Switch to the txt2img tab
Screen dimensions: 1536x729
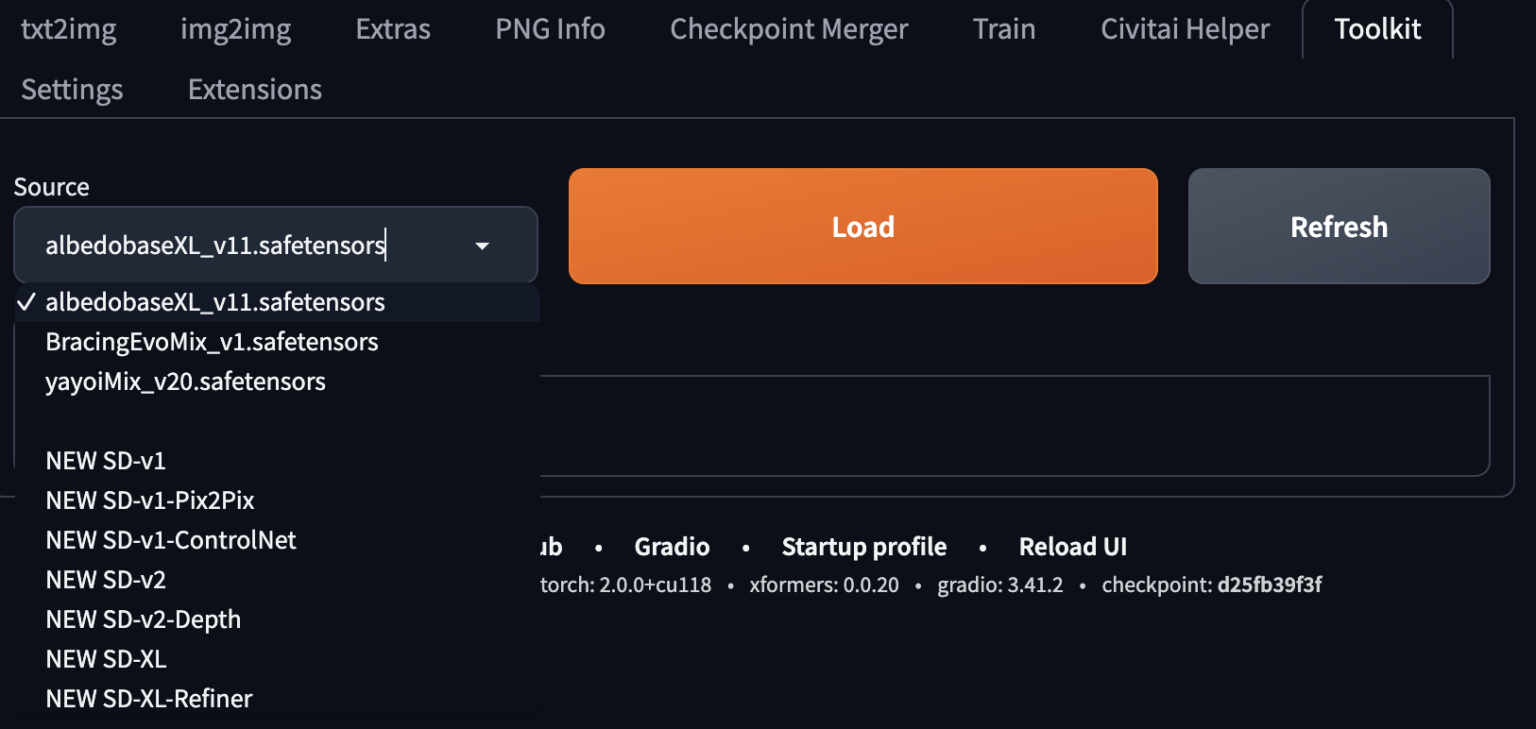(68, 29)
